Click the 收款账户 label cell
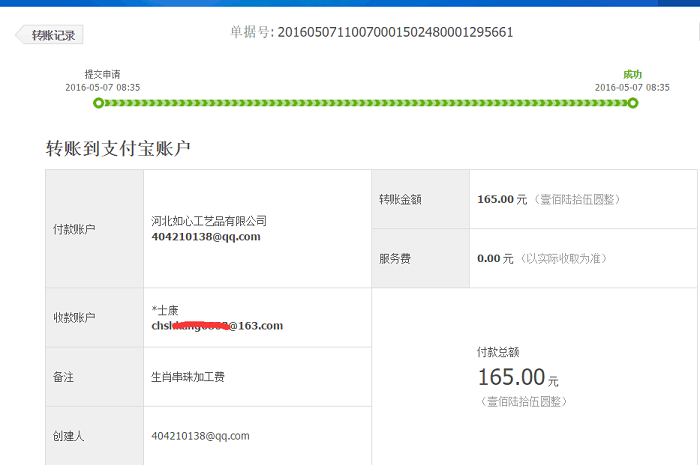Image resolution: width=700 pixels, height=465 pixels. 74,318
